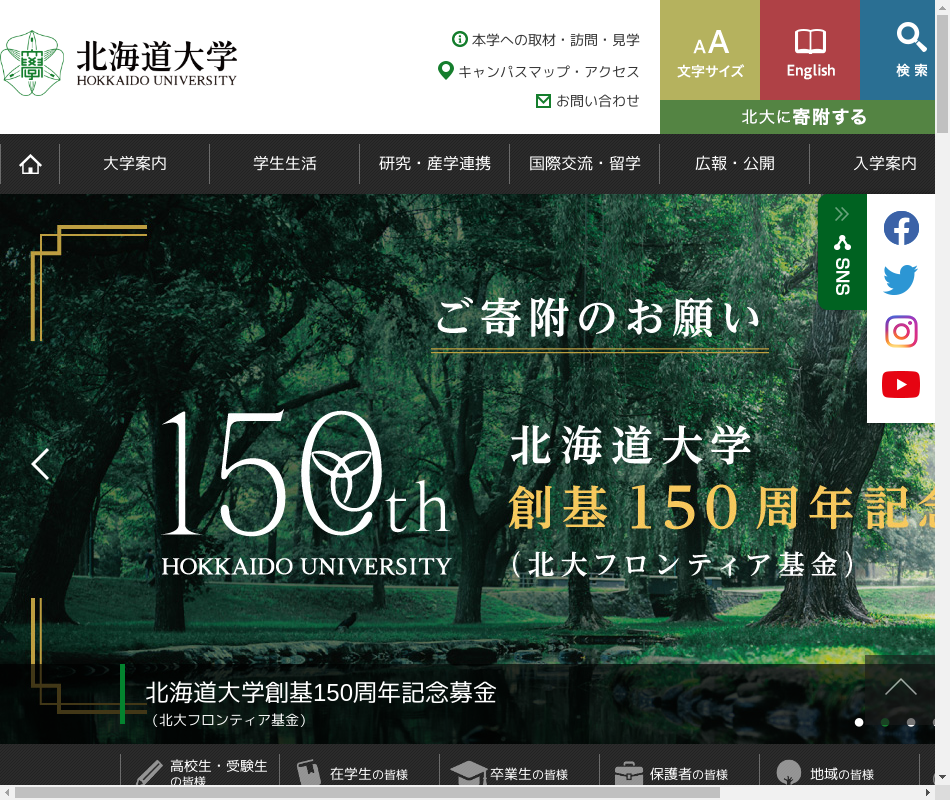Collapse the SNS side panel

pos(842,252)
